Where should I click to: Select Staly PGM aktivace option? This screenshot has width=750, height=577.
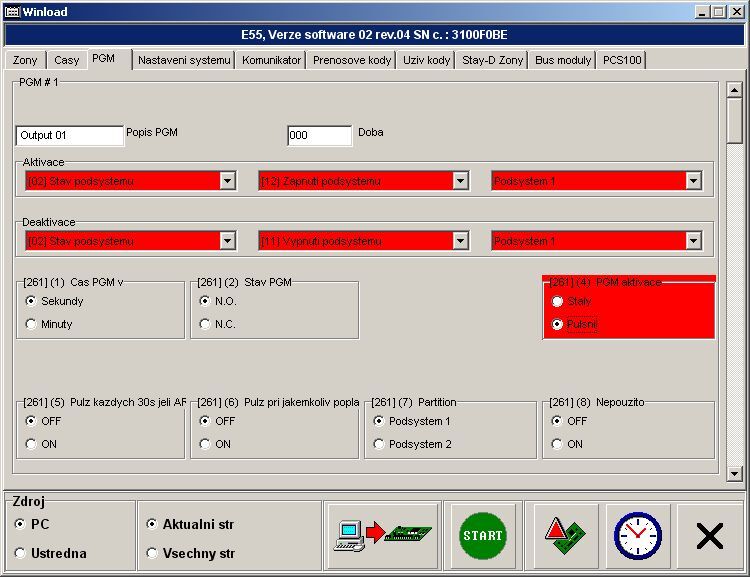[558, 301]
